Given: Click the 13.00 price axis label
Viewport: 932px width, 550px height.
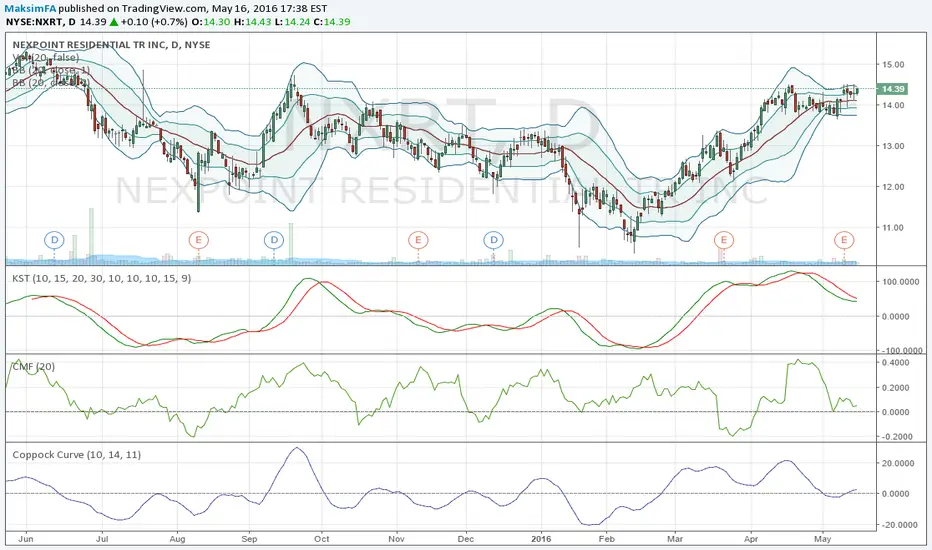Looking at the screenshot, I should pyautogui.click(x=893, y=146).
